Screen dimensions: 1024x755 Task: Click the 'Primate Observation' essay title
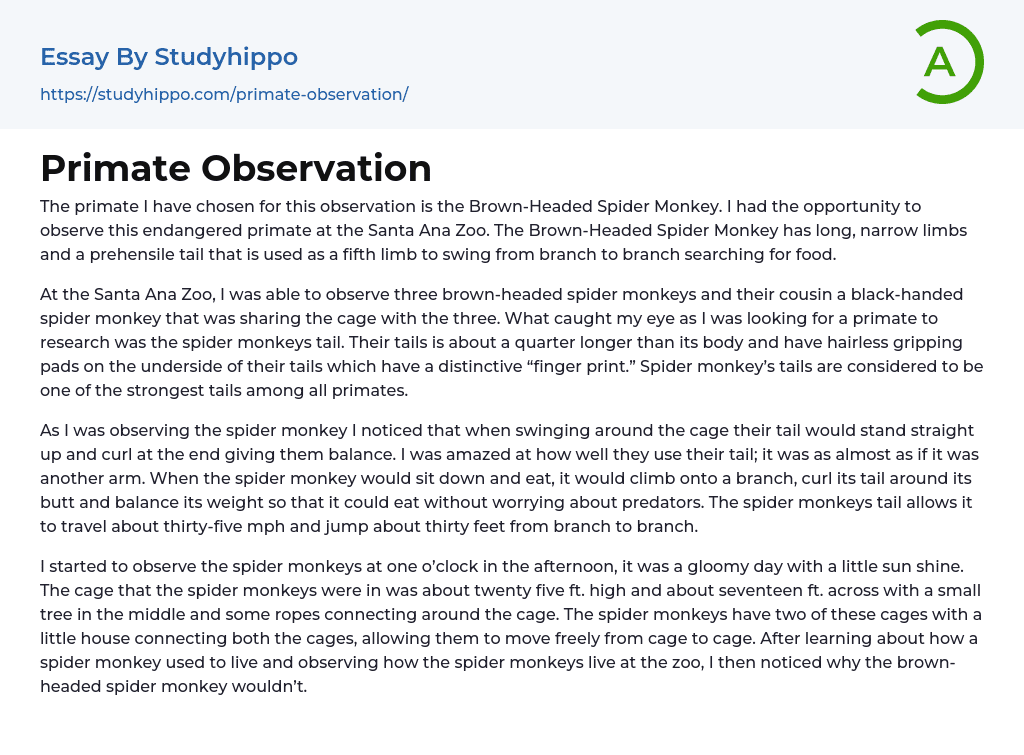236,168
